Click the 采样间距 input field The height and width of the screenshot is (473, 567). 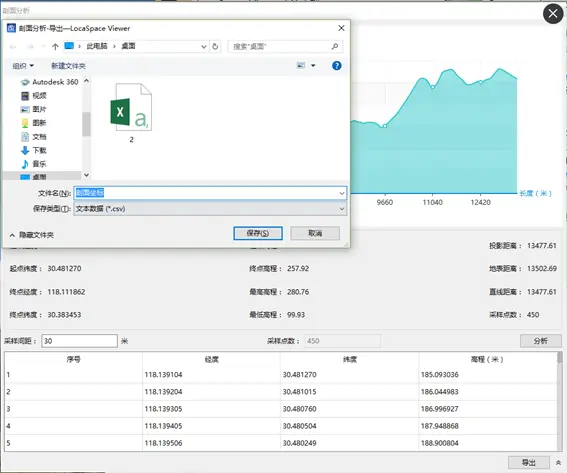[80, 341]
